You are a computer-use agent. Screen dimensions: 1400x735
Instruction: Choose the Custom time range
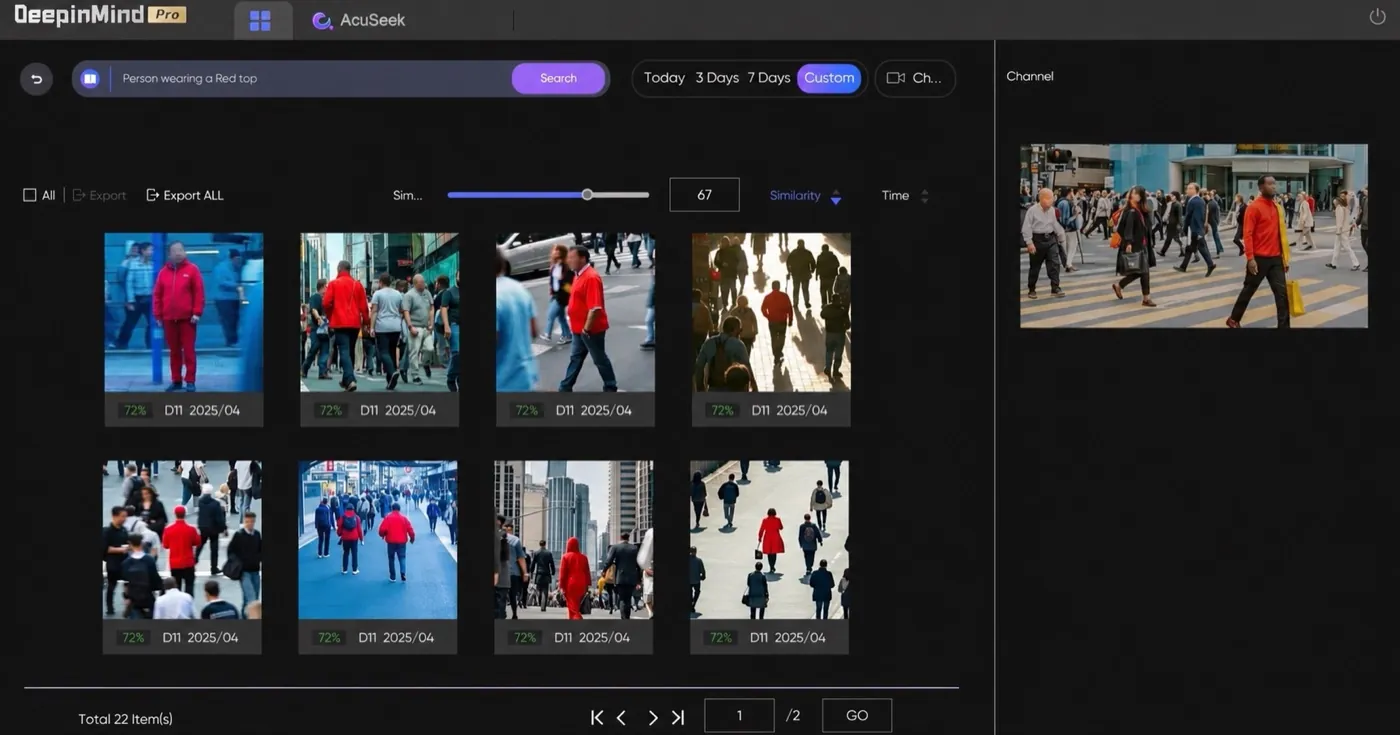click(x=829, y=78)
